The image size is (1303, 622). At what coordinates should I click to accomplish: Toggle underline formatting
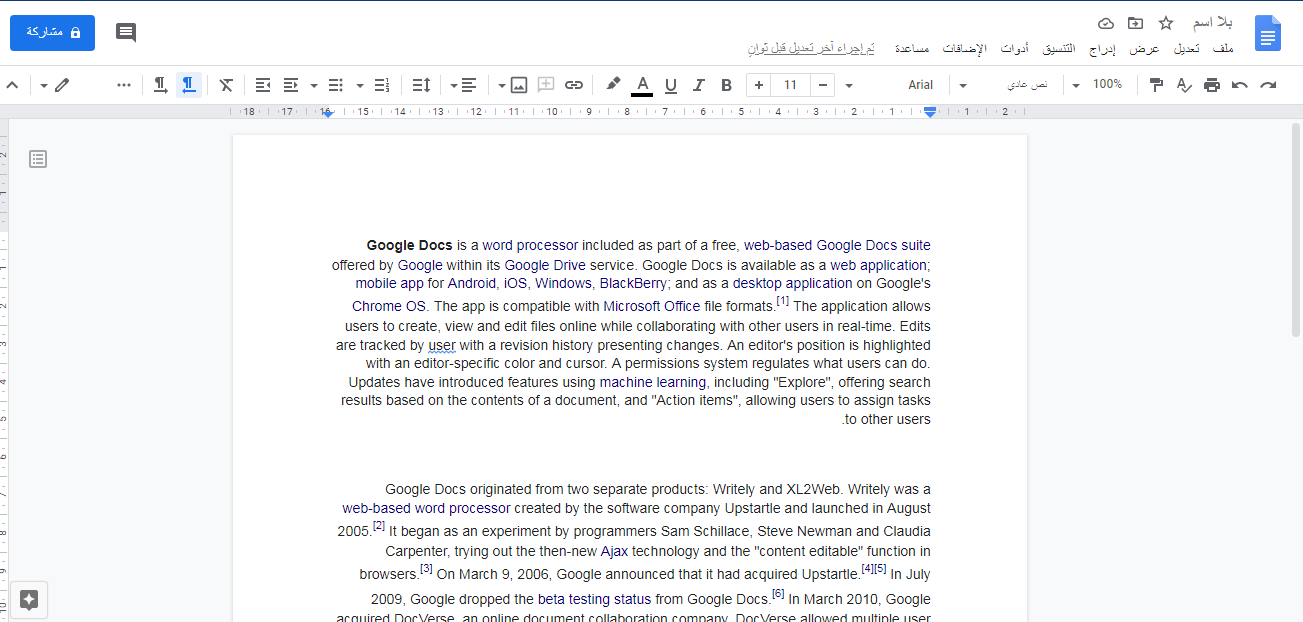tap(671, 85)
